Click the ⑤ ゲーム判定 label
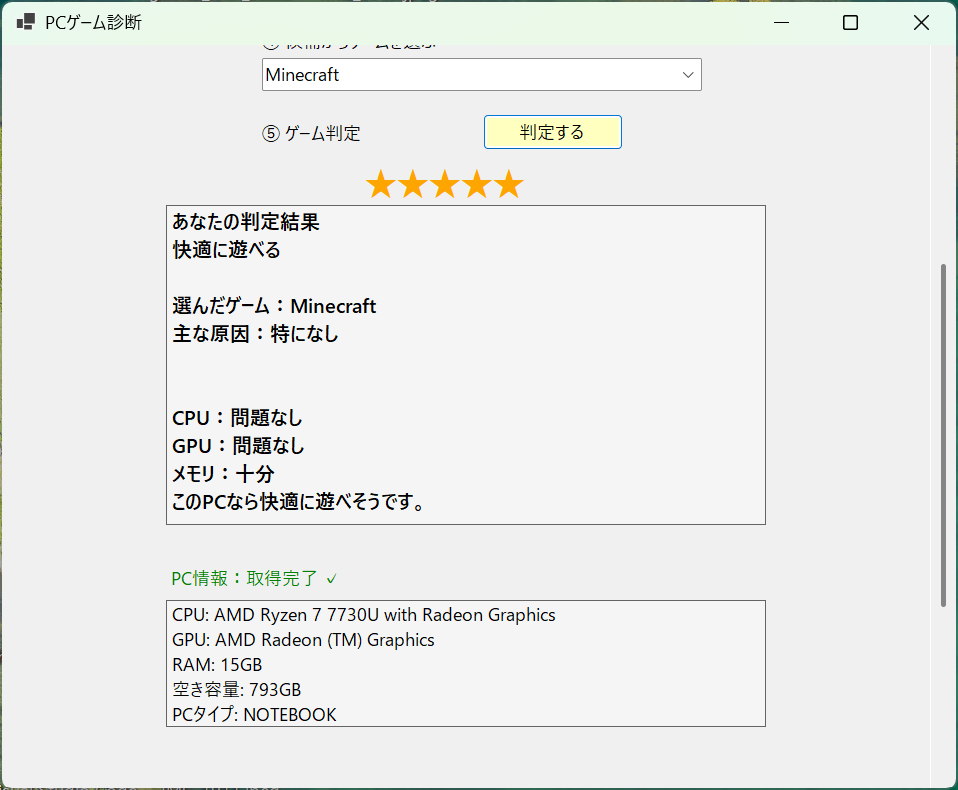This screenshot has width=958, height=790. pyautogui.click(x=312, y=133)
